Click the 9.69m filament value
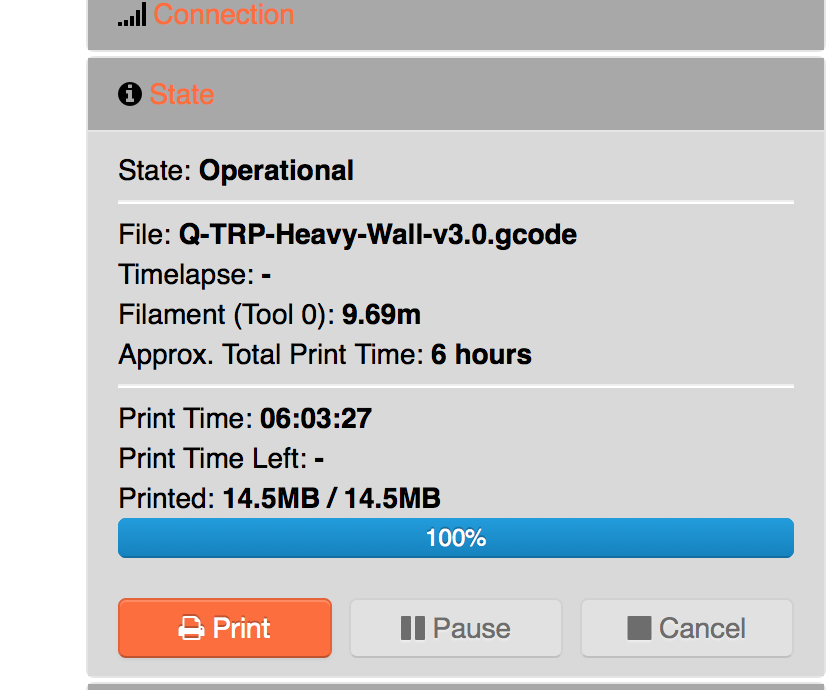This screenshot has height=690, width=826. [x=381, y=315]
